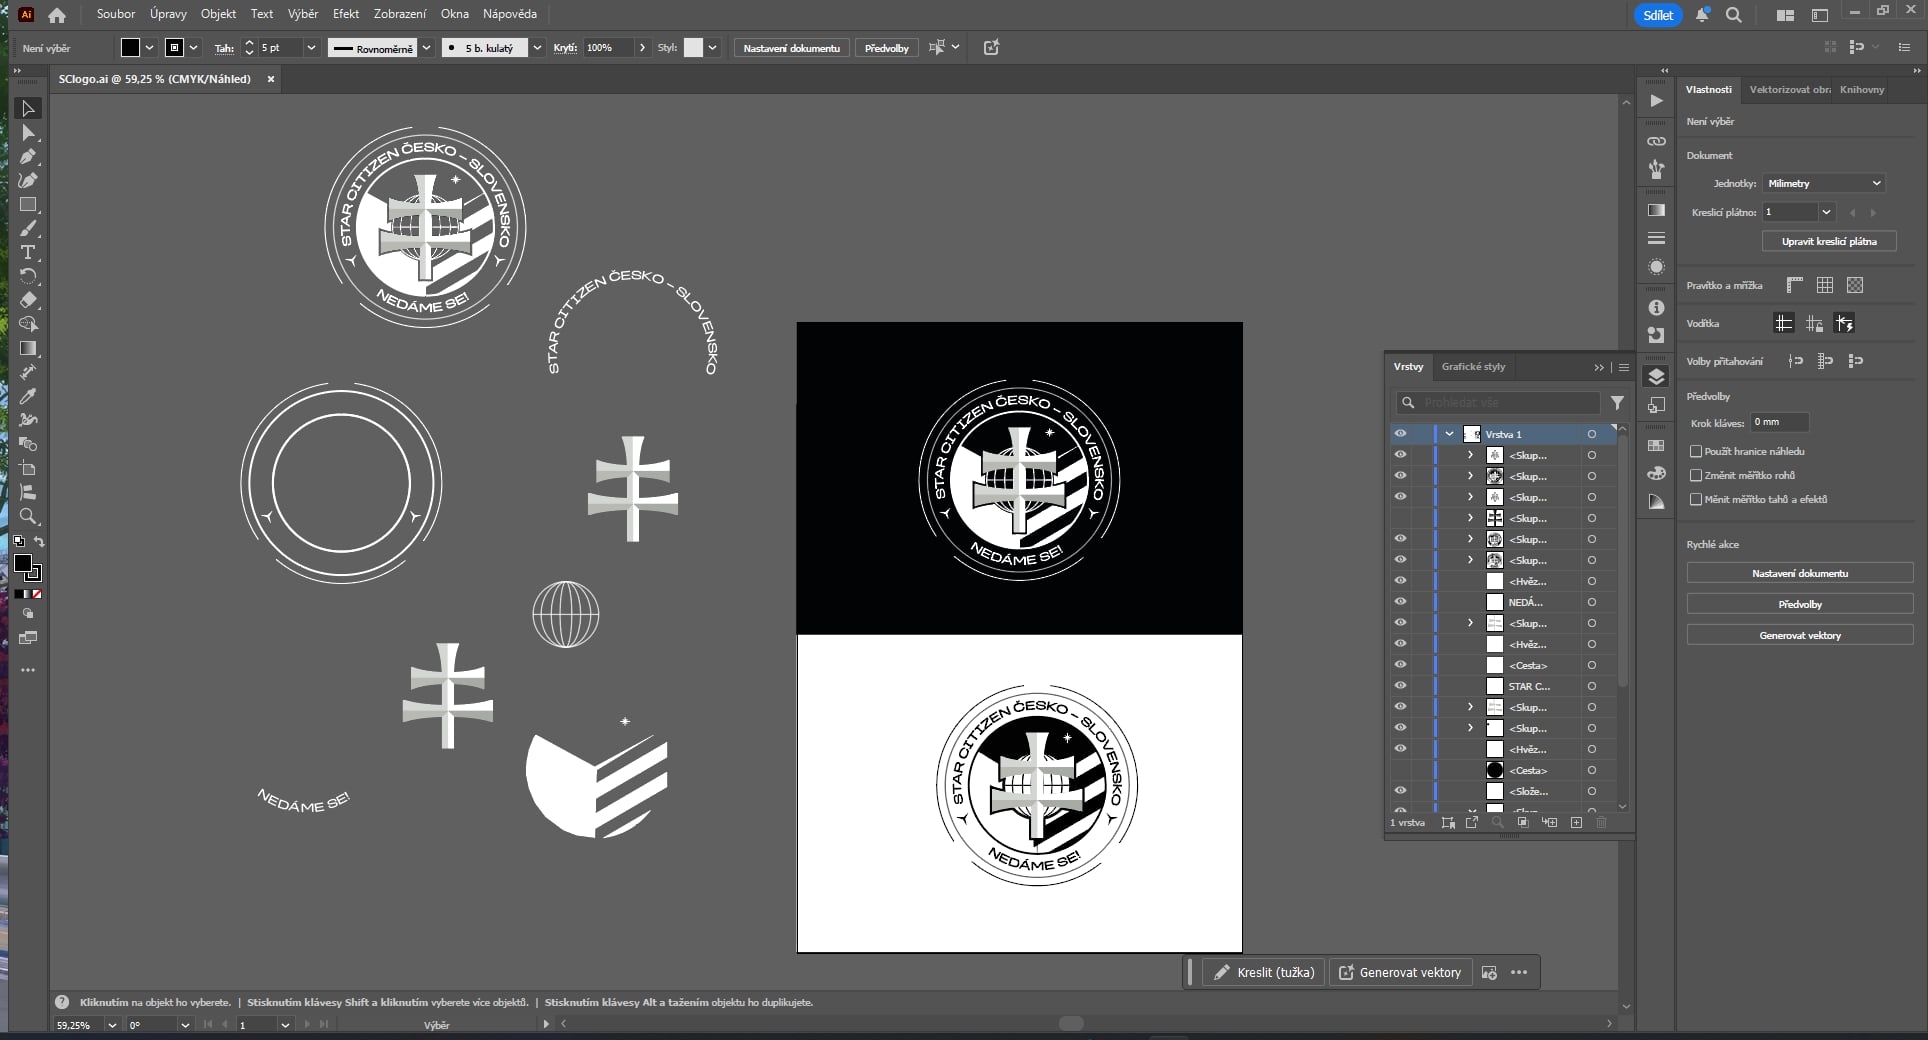Open Rovnoměrně stroke profile dropdown
Viewport: 1928px width, 1040px height.
[x=427, y=48]
